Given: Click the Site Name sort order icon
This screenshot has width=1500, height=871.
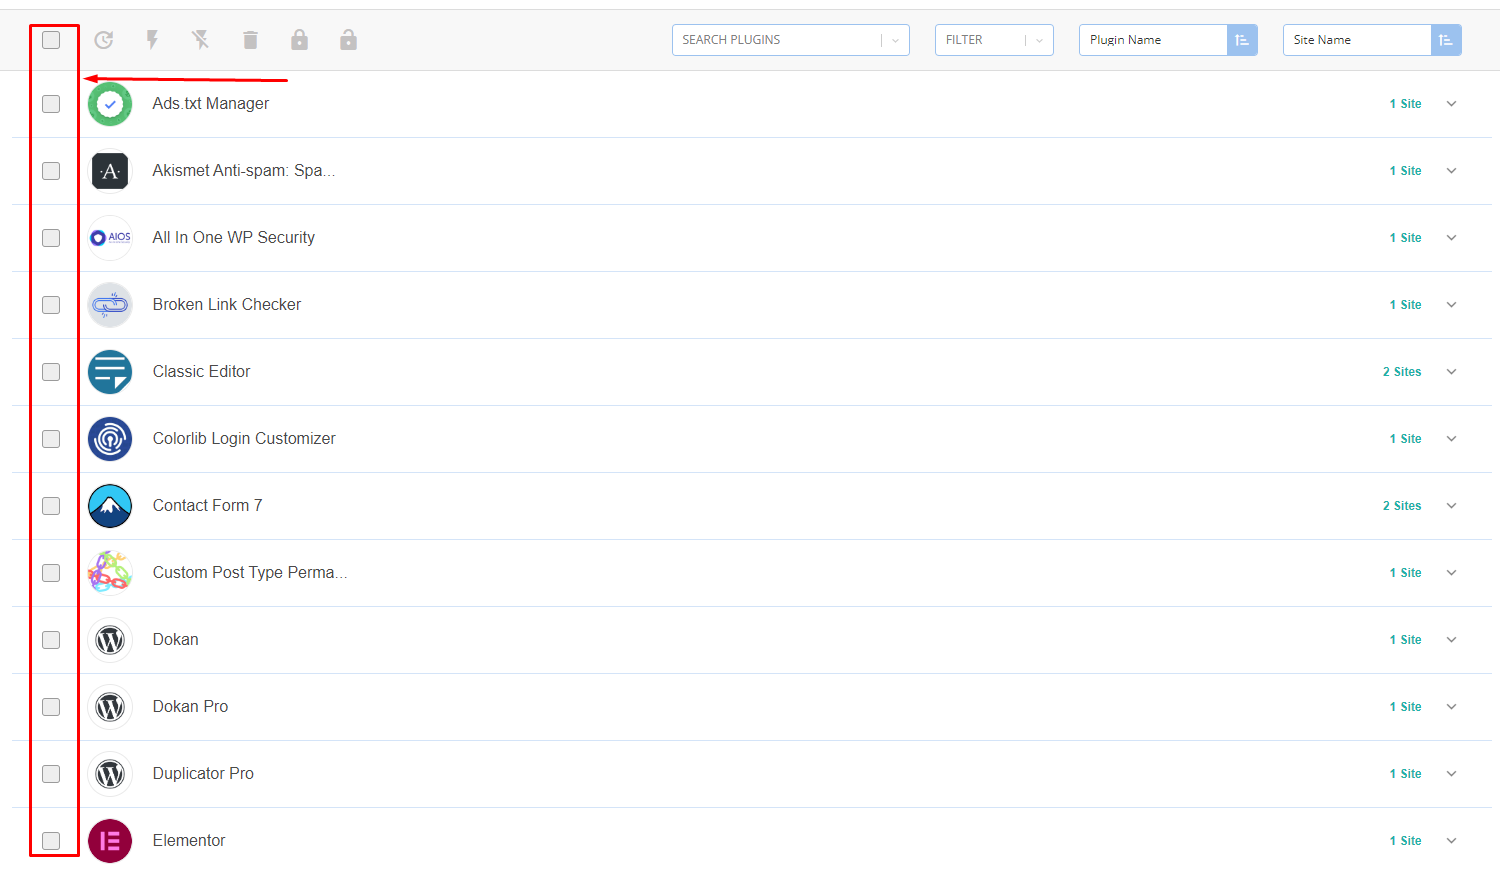Looking at the screenshot, I should (x=1446, y=40).
